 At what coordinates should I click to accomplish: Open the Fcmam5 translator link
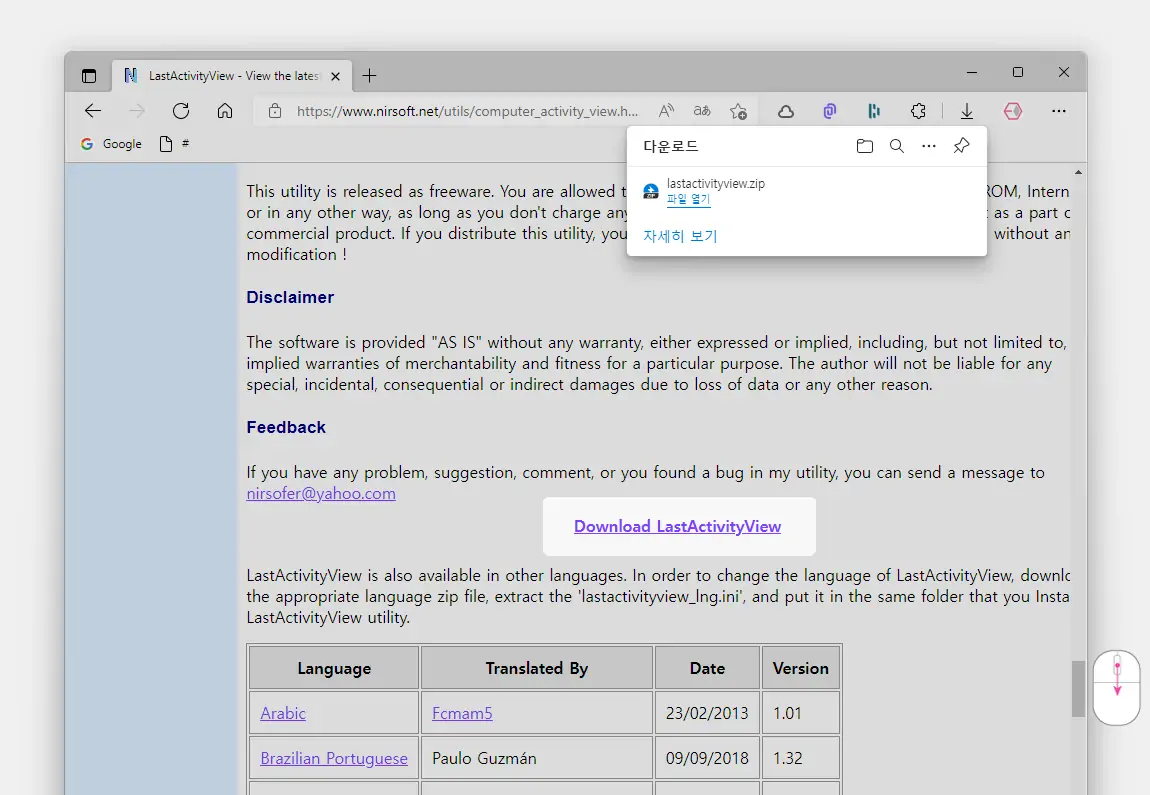(462, 713)
